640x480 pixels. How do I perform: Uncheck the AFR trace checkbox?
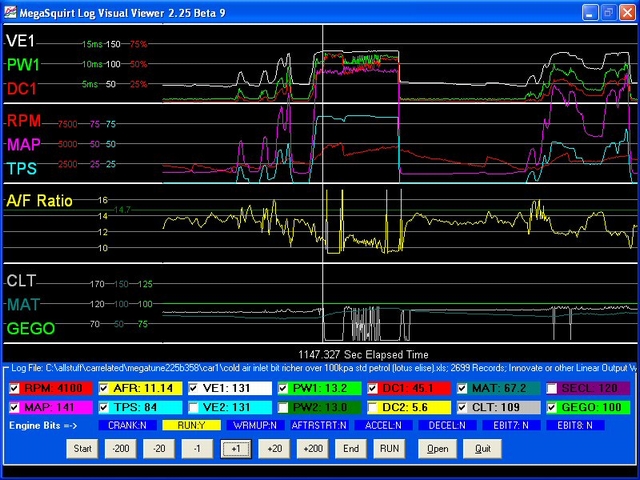point(104,388)
